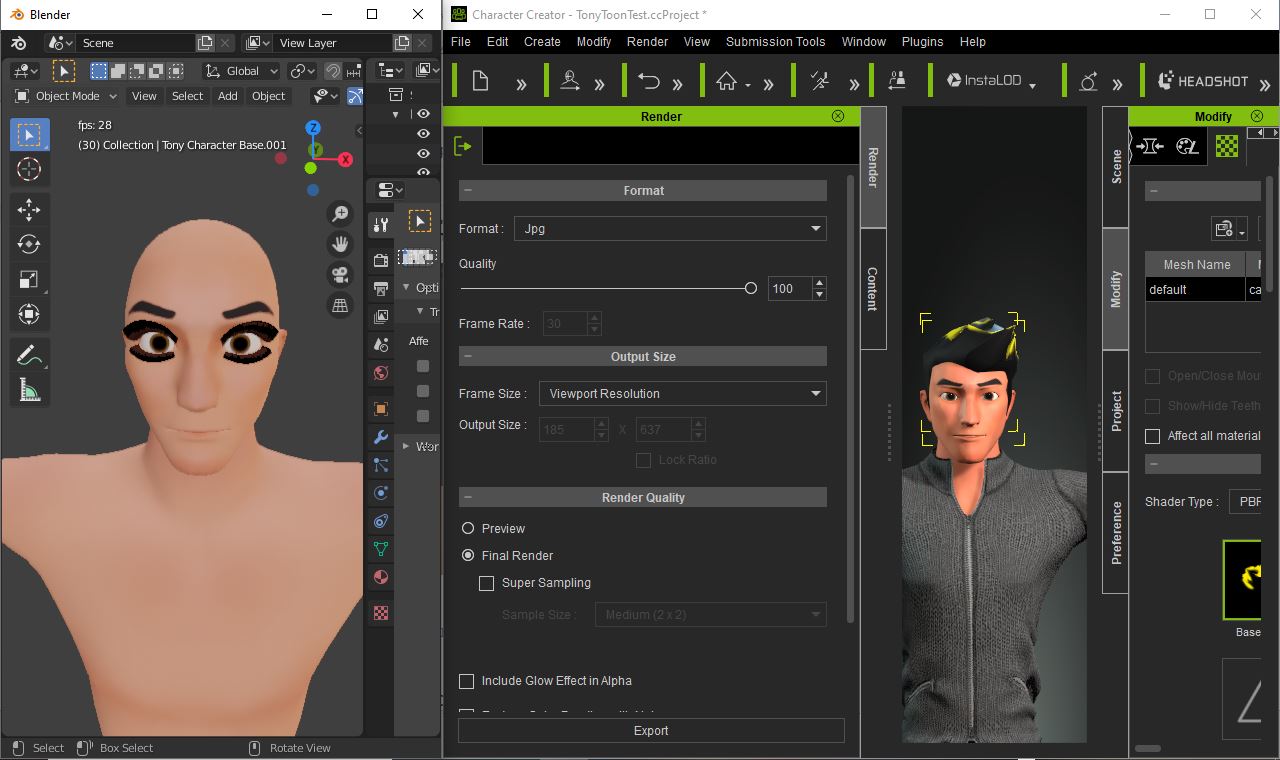Open Blender's Modifiers wrench properties tab
Image resolution: width=1280 pixels, height=760 pixels.
381,437
